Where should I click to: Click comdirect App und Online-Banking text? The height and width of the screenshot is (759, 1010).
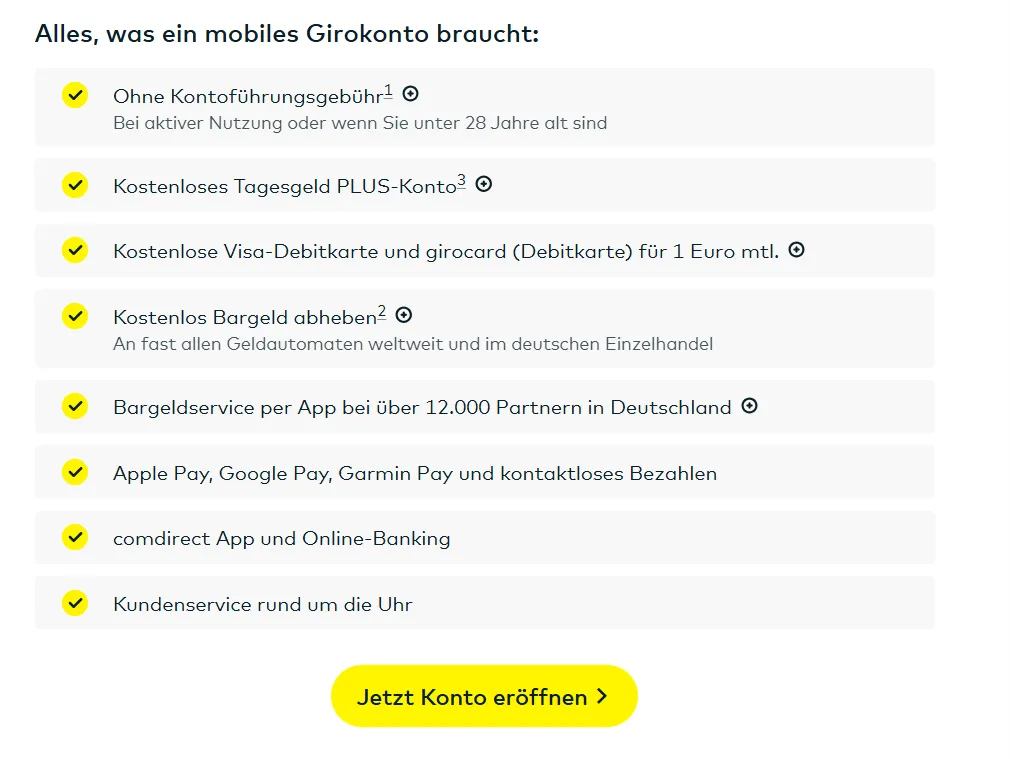pos(282,538)
